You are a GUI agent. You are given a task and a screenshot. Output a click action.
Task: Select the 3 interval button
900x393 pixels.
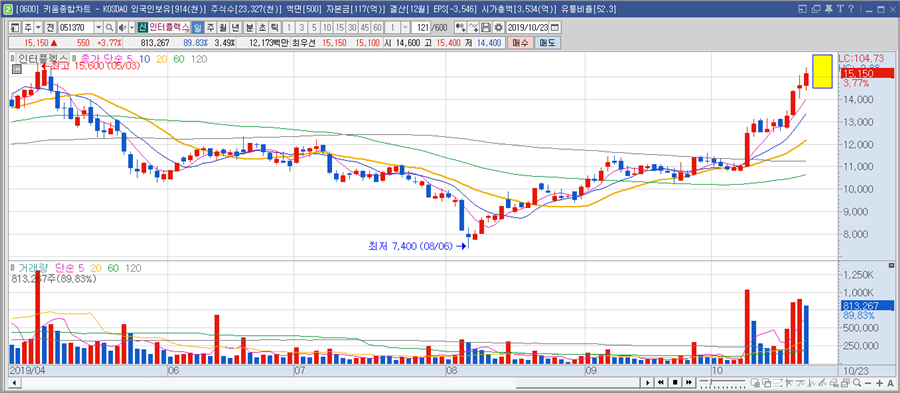(302, 28)
